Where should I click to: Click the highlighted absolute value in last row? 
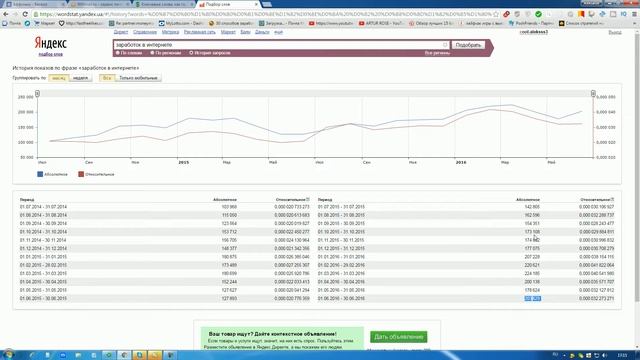(533, 298)
